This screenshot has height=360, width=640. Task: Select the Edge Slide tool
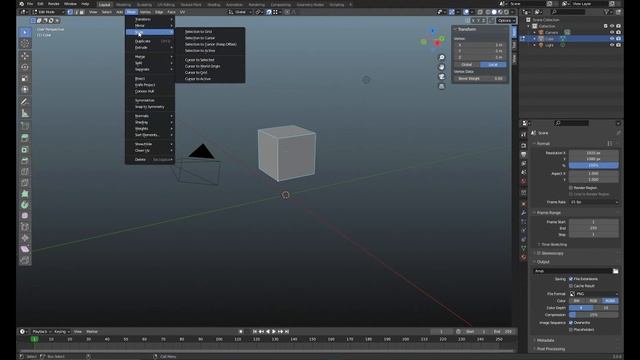[25, 227]
